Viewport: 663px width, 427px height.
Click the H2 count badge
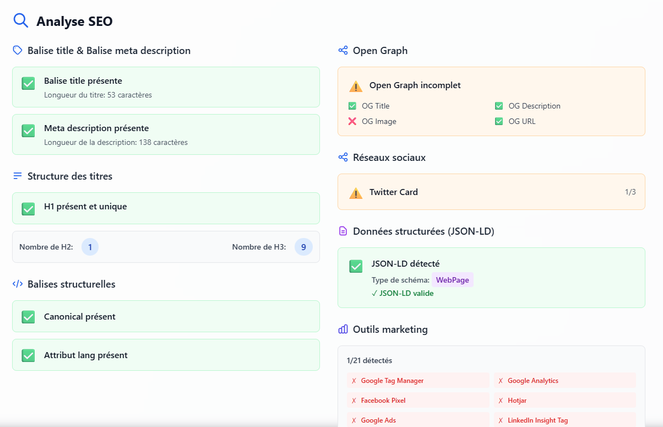pyautogui.click(x=90, y=247)
